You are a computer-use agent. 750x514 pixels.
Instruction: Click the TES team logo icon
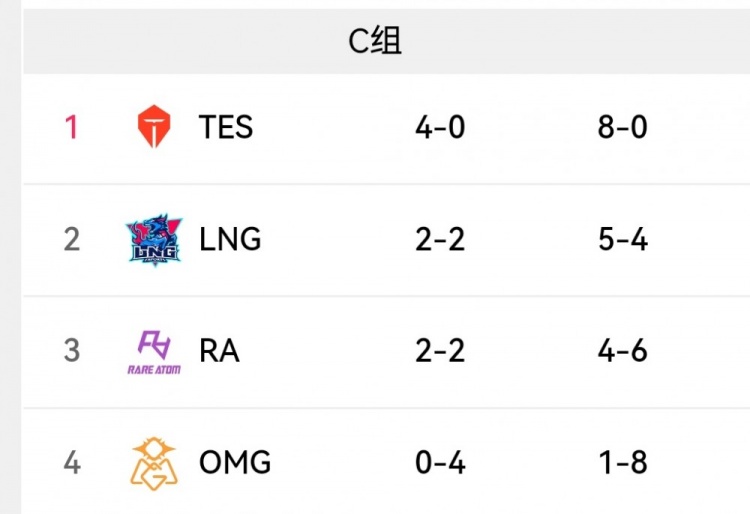154,127
